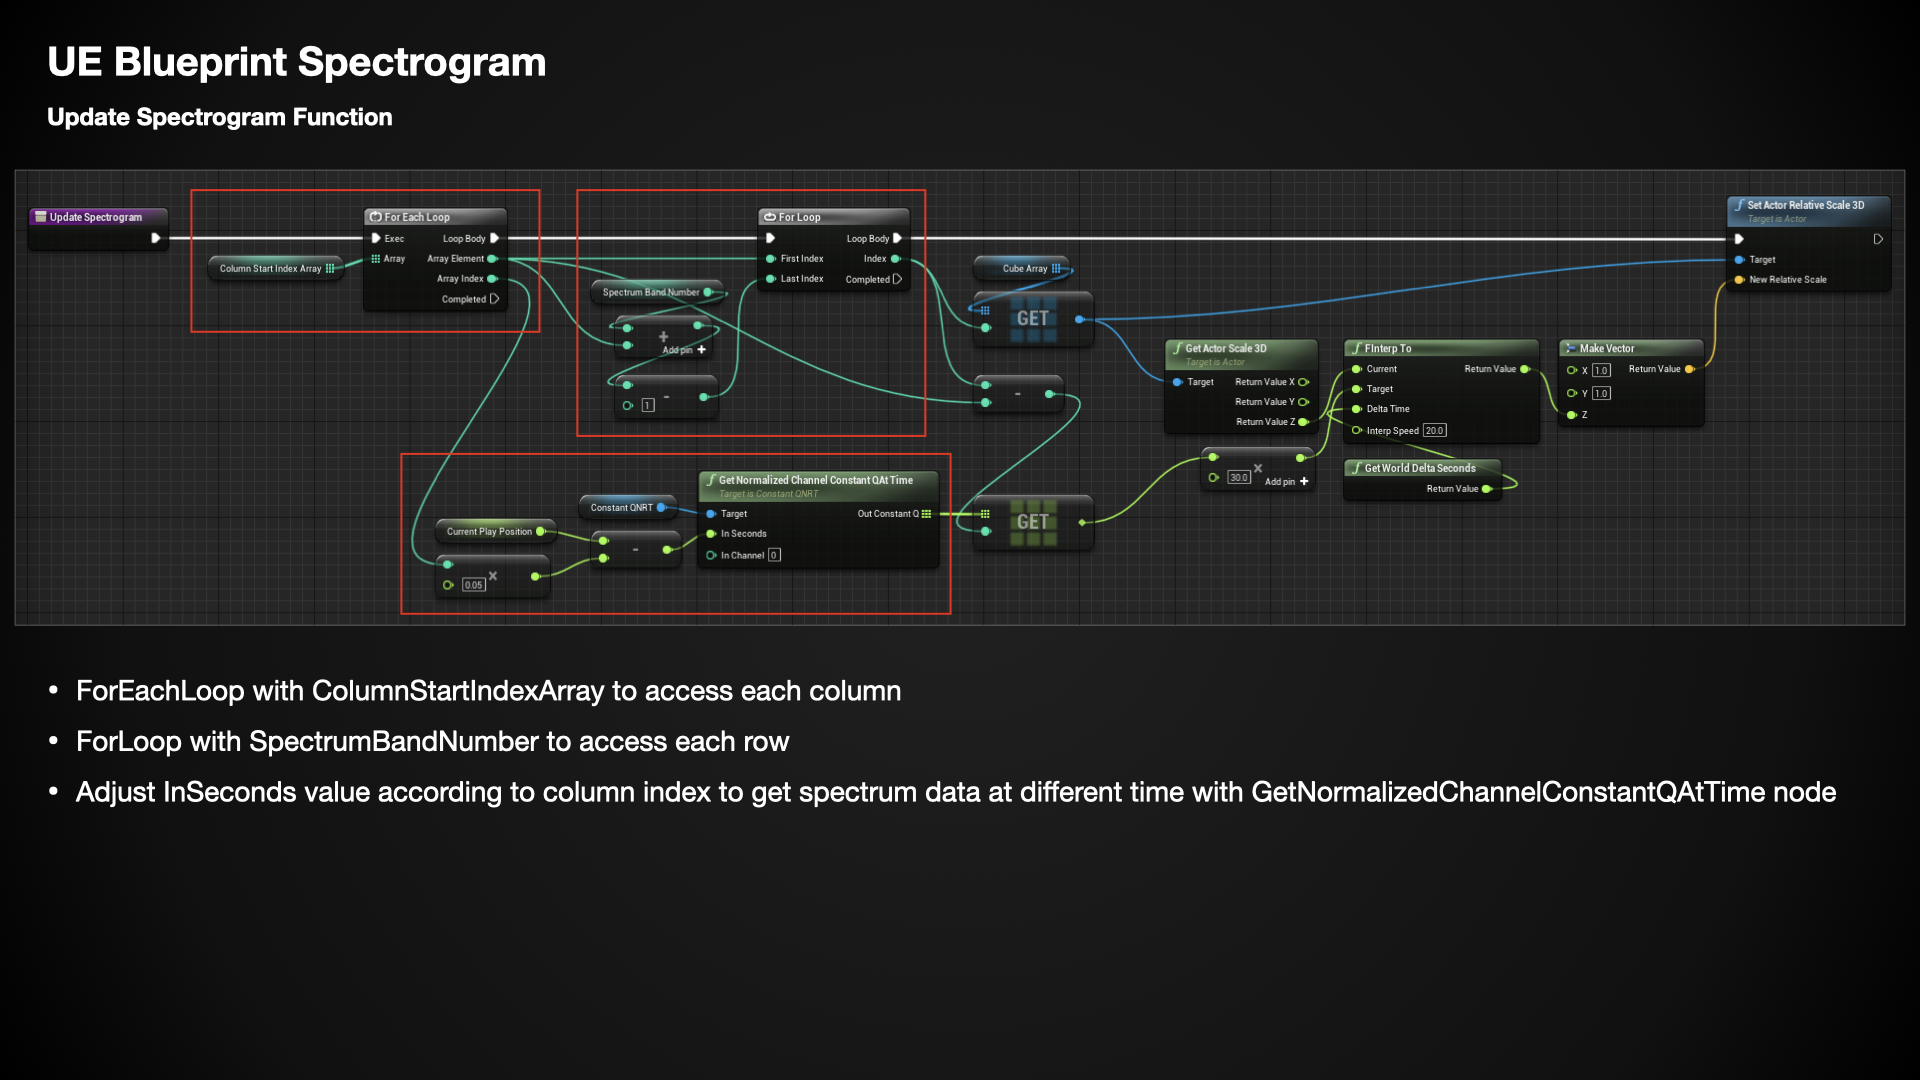Click the subtract node's value field showing 1
Image resolution: width=1920 pixels, height=1080 pixels.
click(648, 405)
